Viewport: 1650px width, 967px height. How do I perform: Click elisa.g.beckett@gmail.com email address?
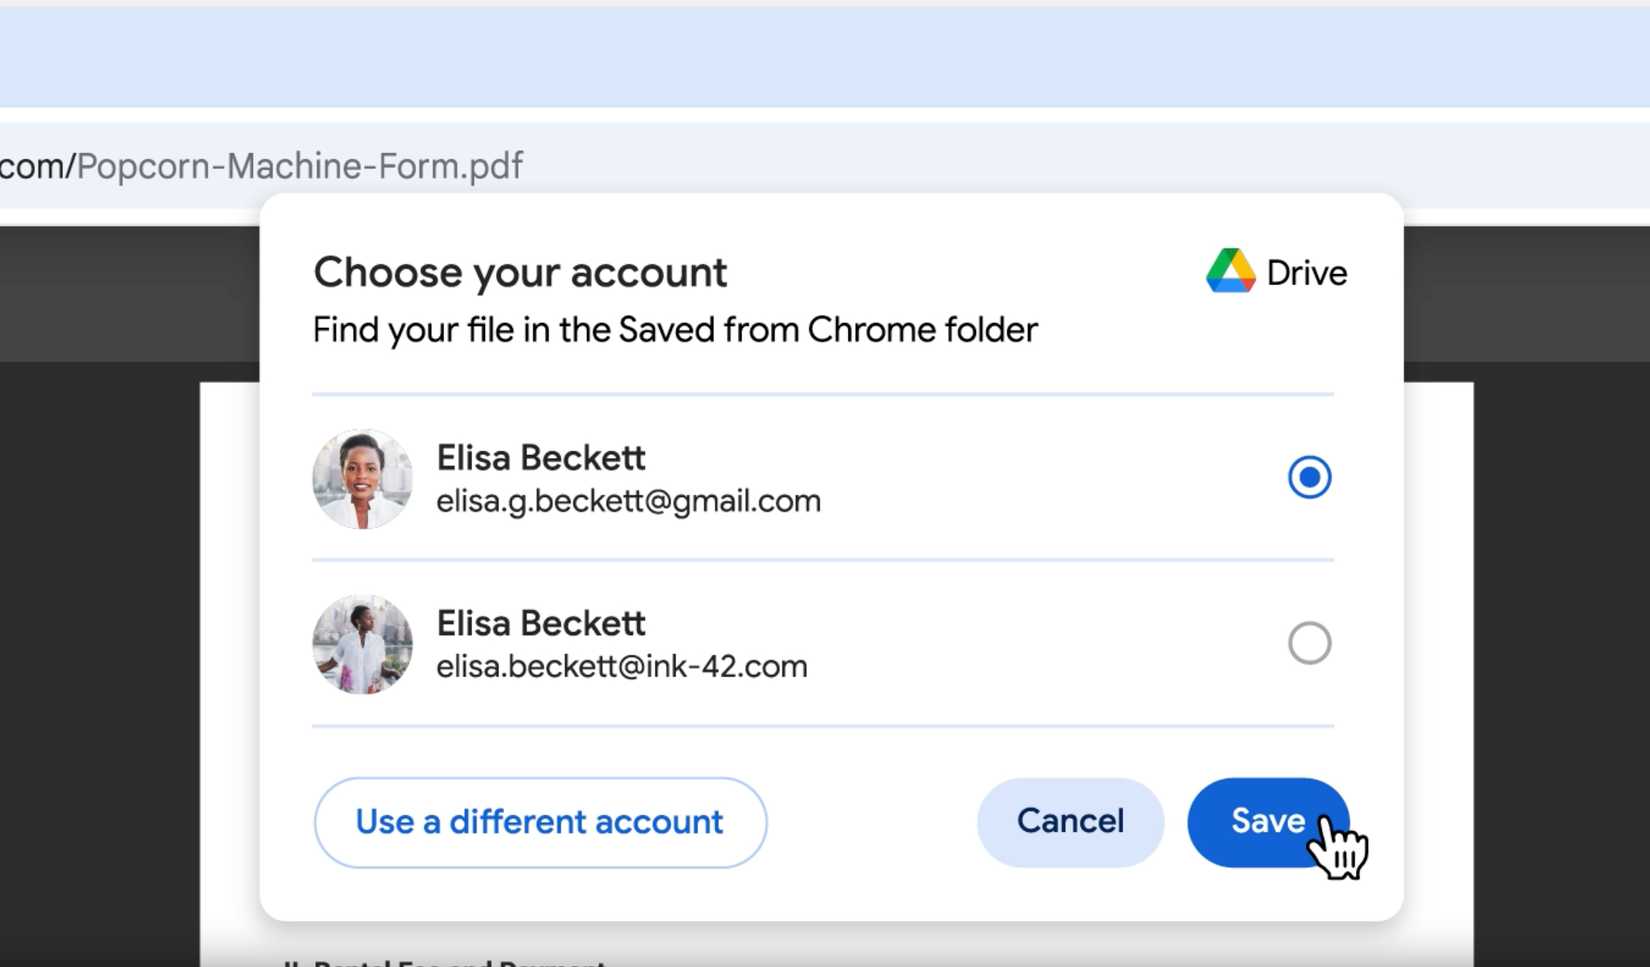click(628, 500)
